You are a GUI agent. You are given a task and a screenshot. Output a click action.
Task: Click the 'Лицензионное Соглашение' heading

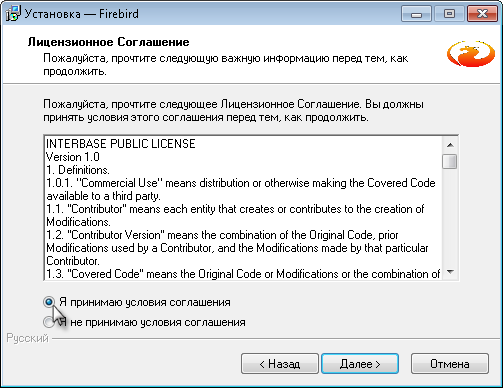tap(109, 42)
